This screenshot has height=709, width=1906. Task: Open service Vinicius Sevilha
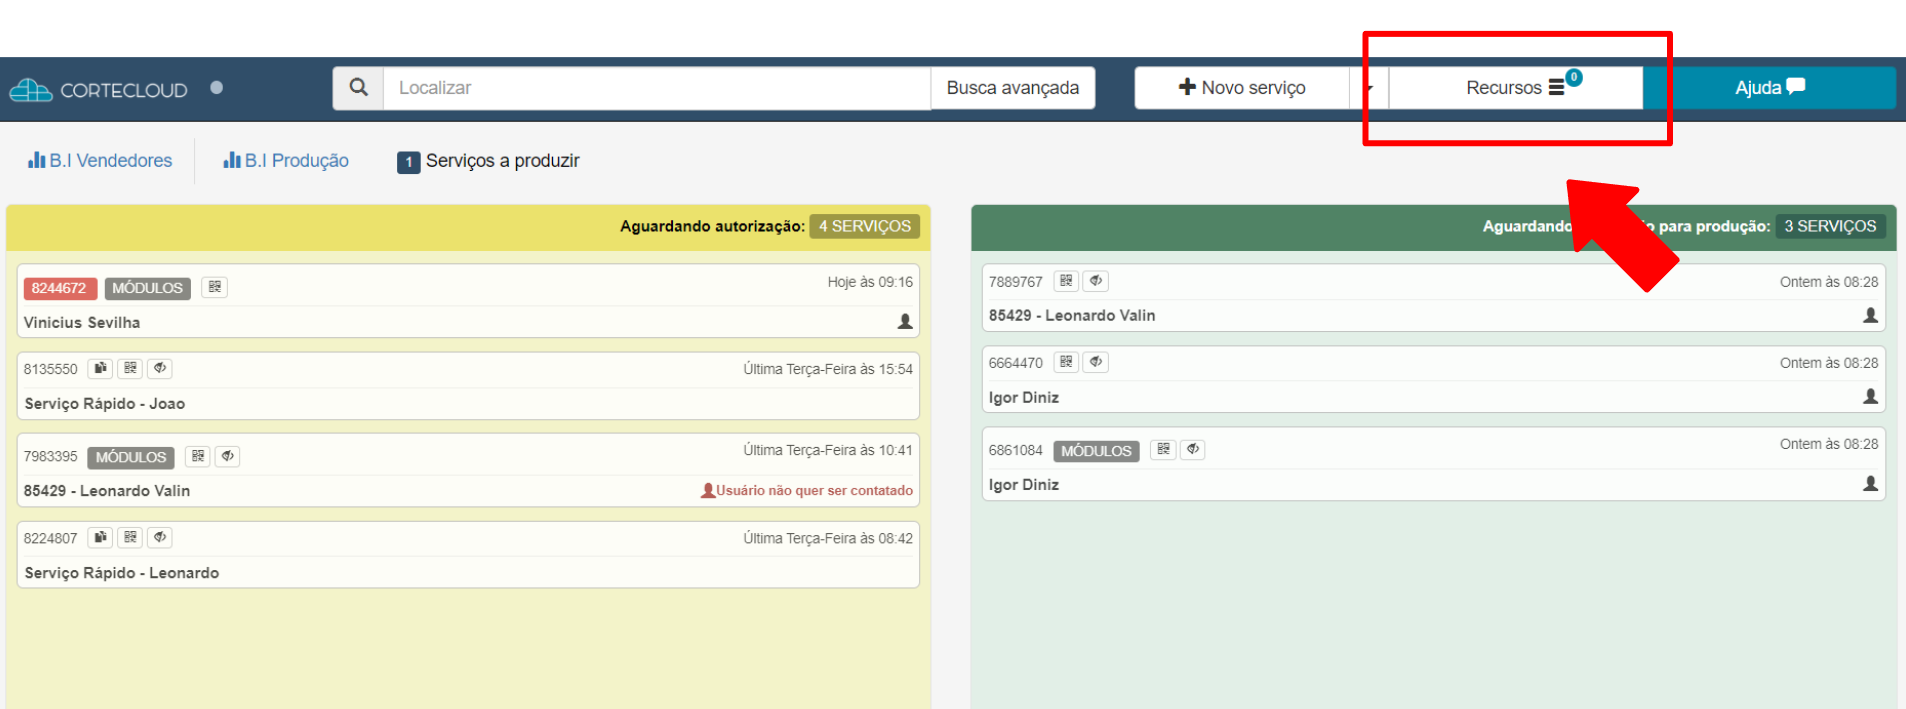pos(82,323)
